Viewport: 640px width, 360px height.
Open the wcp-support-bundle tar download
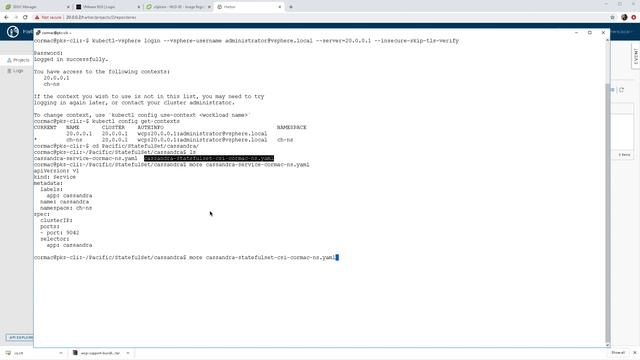point(97,353)
